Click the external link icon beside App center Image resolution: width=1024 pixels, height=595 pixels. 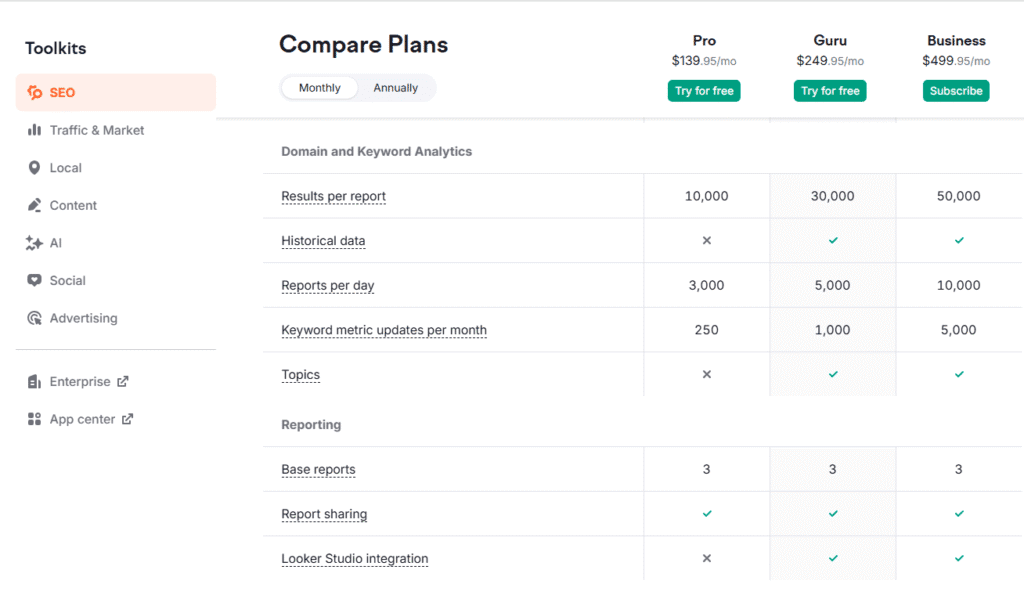point(127,419)
